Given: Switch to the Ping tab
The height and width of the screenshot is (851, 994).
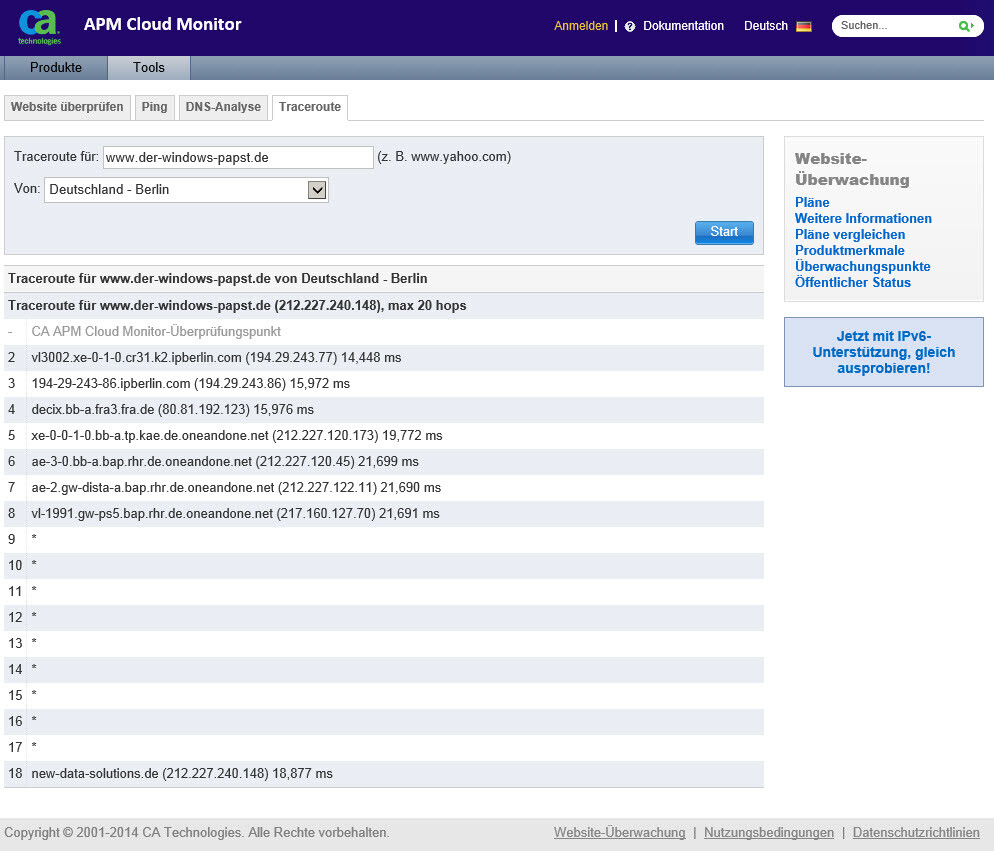Looking at the screenshot, I should (154, 107).
